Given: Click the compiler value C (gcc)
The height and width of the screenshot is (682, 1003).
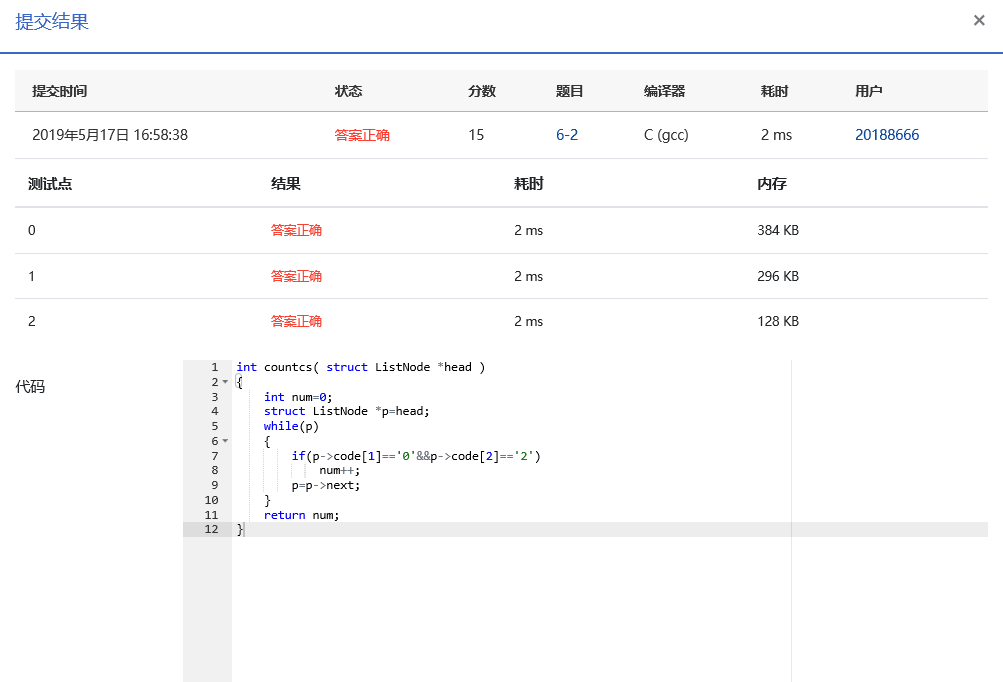Looking at the screenshot, I should pyautogui.click(x=666, y=135).
